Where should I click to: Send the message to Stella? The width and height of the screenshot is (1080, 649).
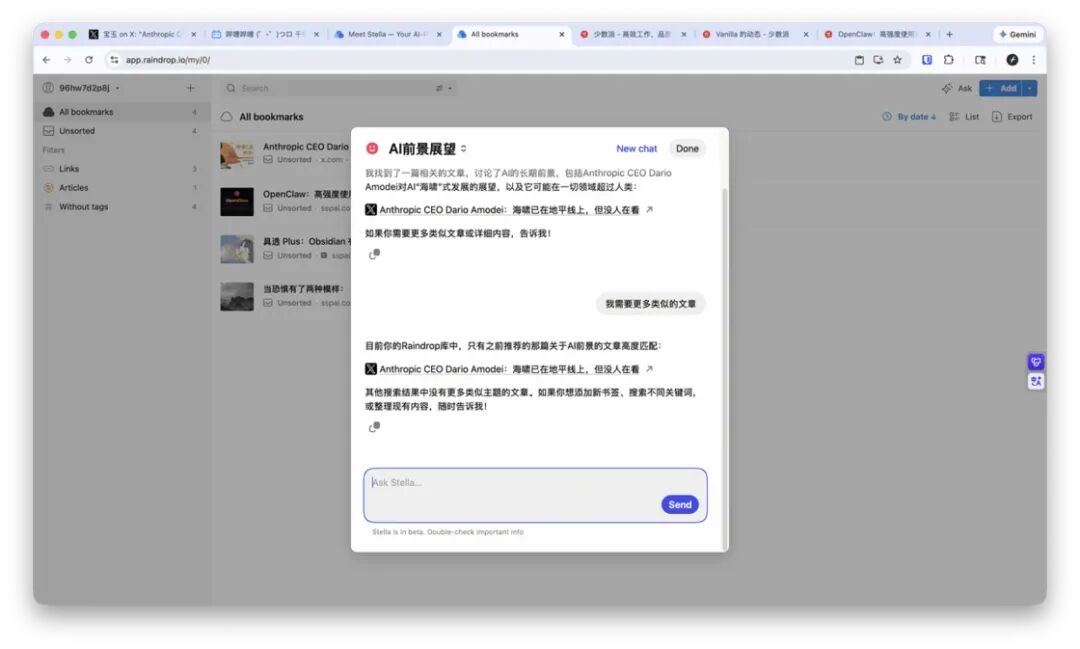680,504
